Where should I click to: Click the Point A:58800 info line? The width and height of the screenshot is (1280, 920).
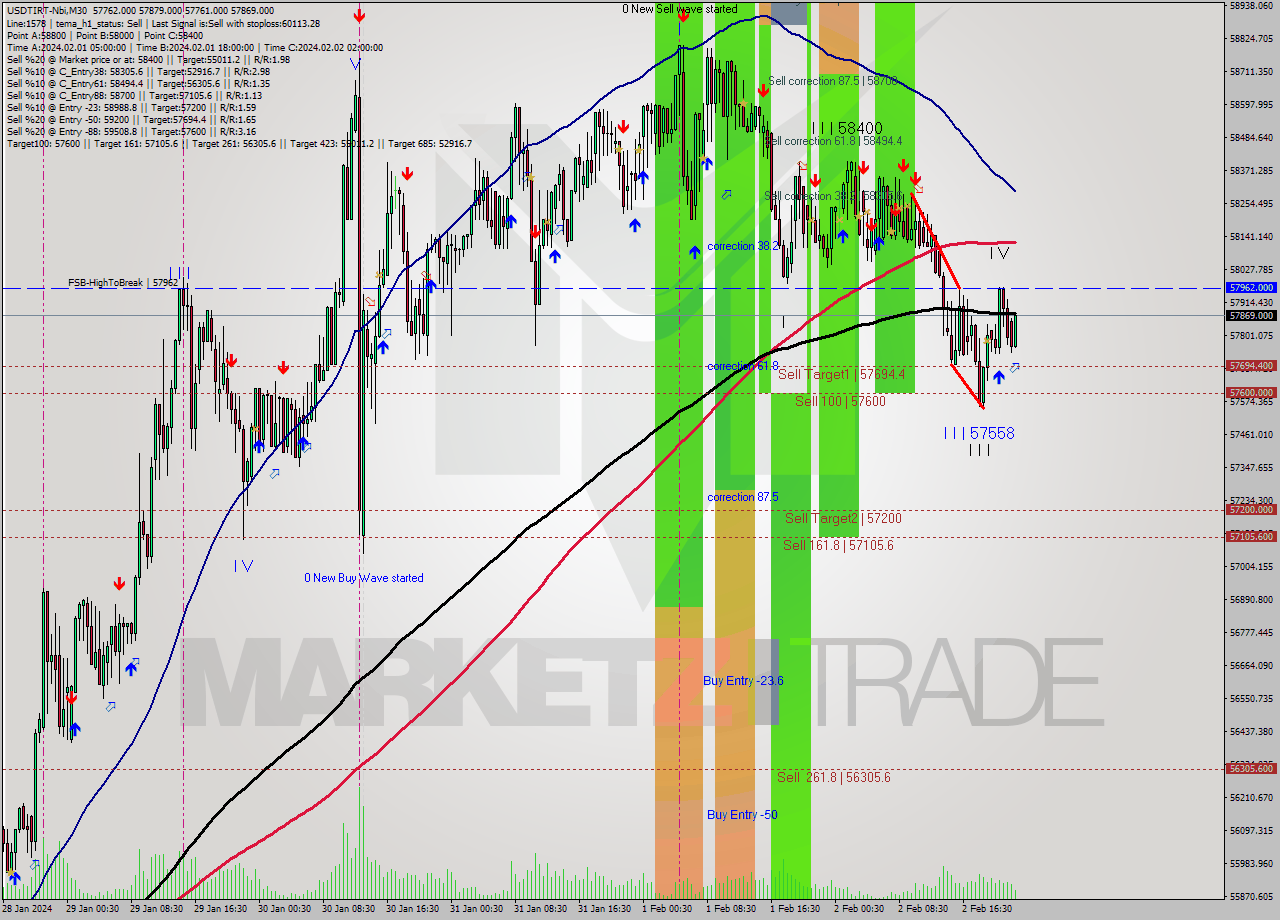tap(105, 35)
